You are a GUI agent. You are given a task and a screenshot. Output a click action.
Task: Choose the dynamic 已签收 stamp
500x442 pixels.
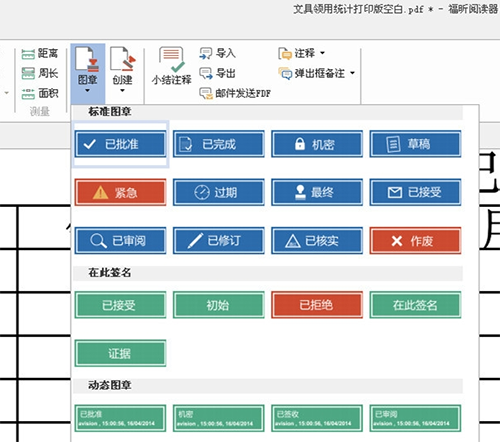(x=317, y=418)
